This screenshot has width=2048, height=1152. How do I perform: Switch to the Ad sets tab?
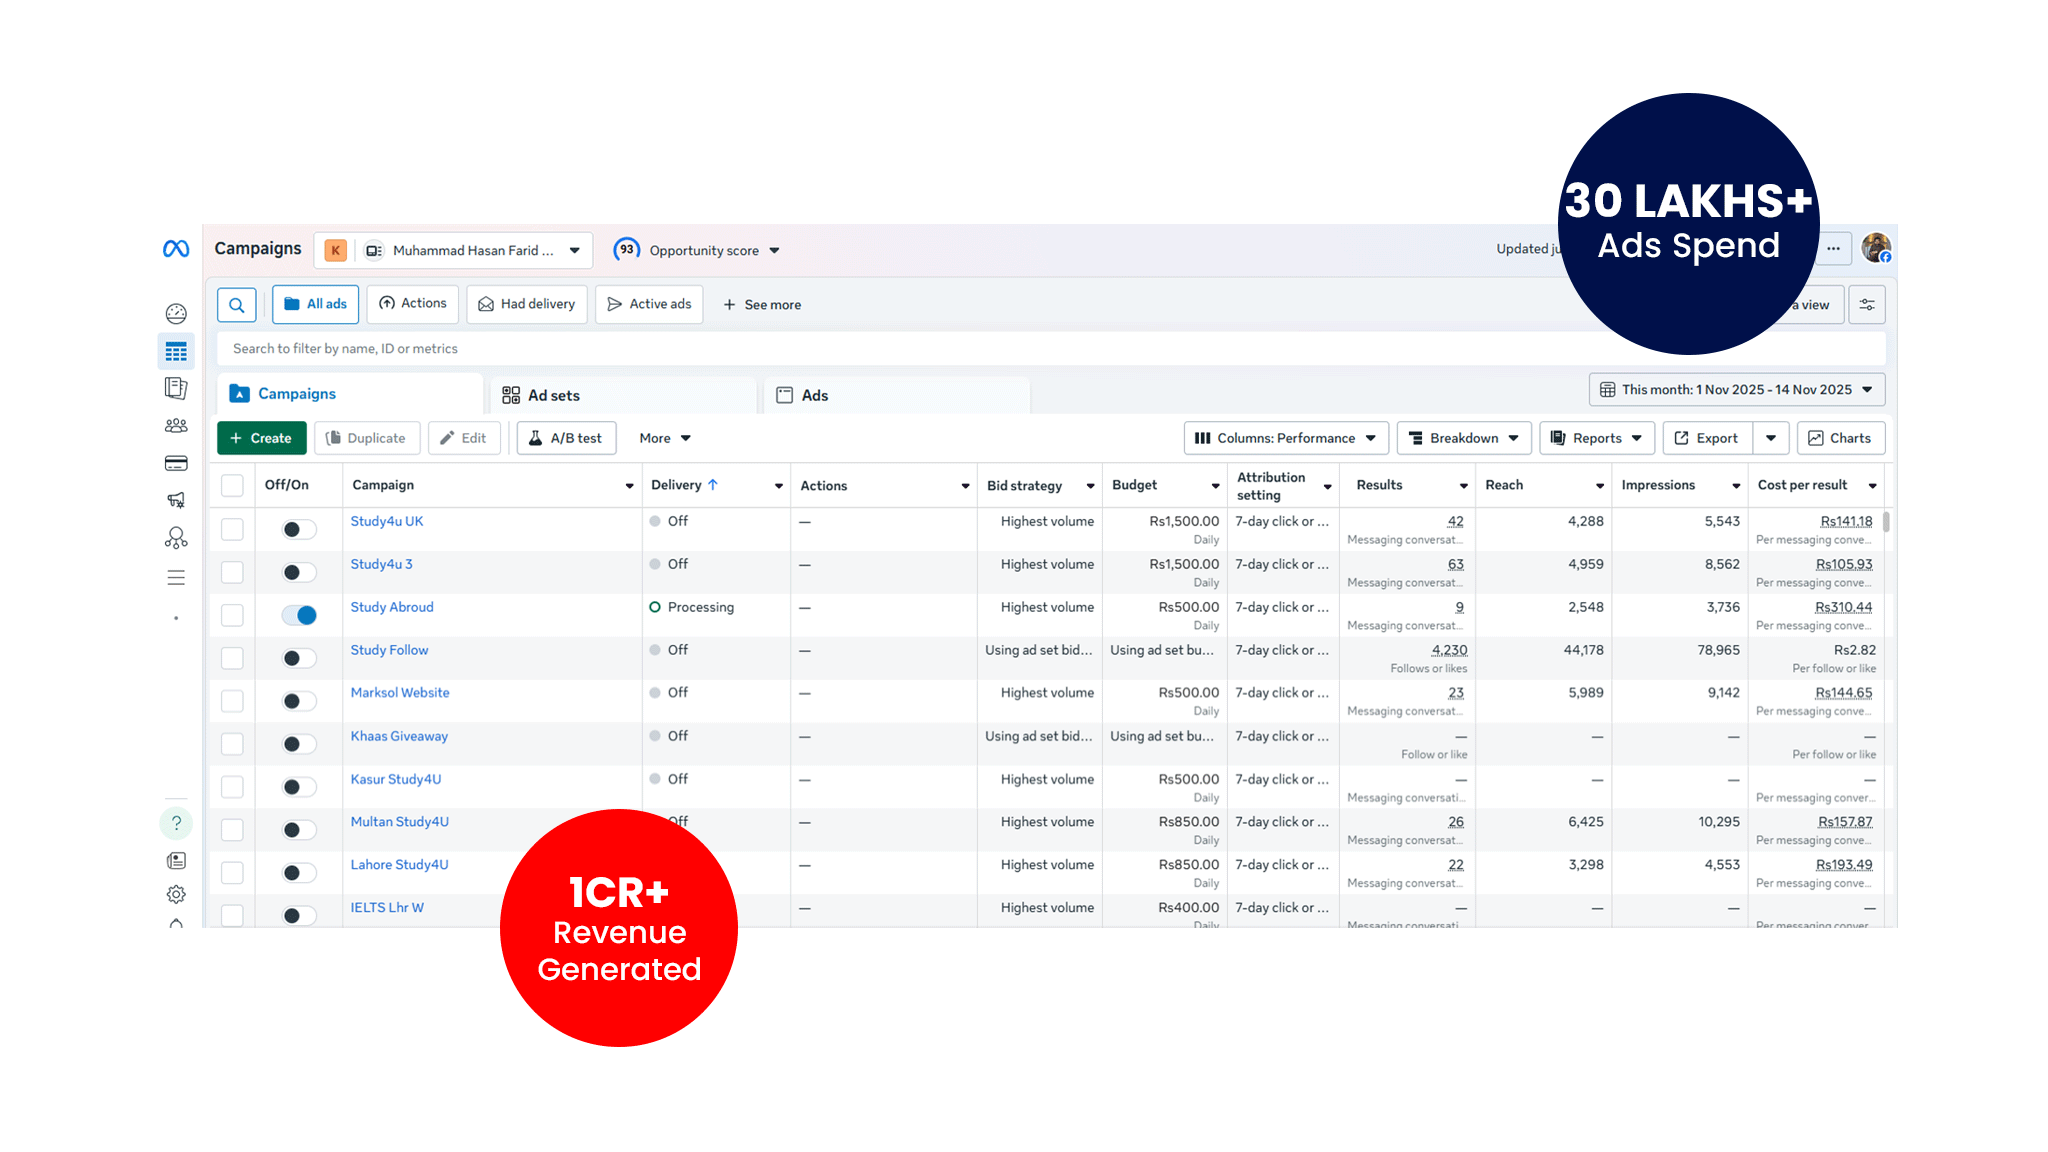click(553, 396)
